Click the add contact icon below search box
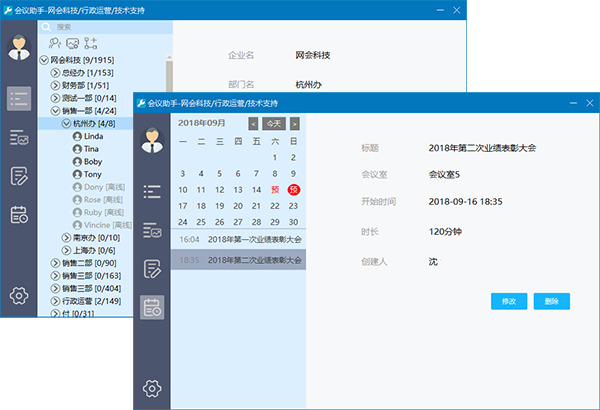The width and height of the screenshot is (600, 410). 55,43
